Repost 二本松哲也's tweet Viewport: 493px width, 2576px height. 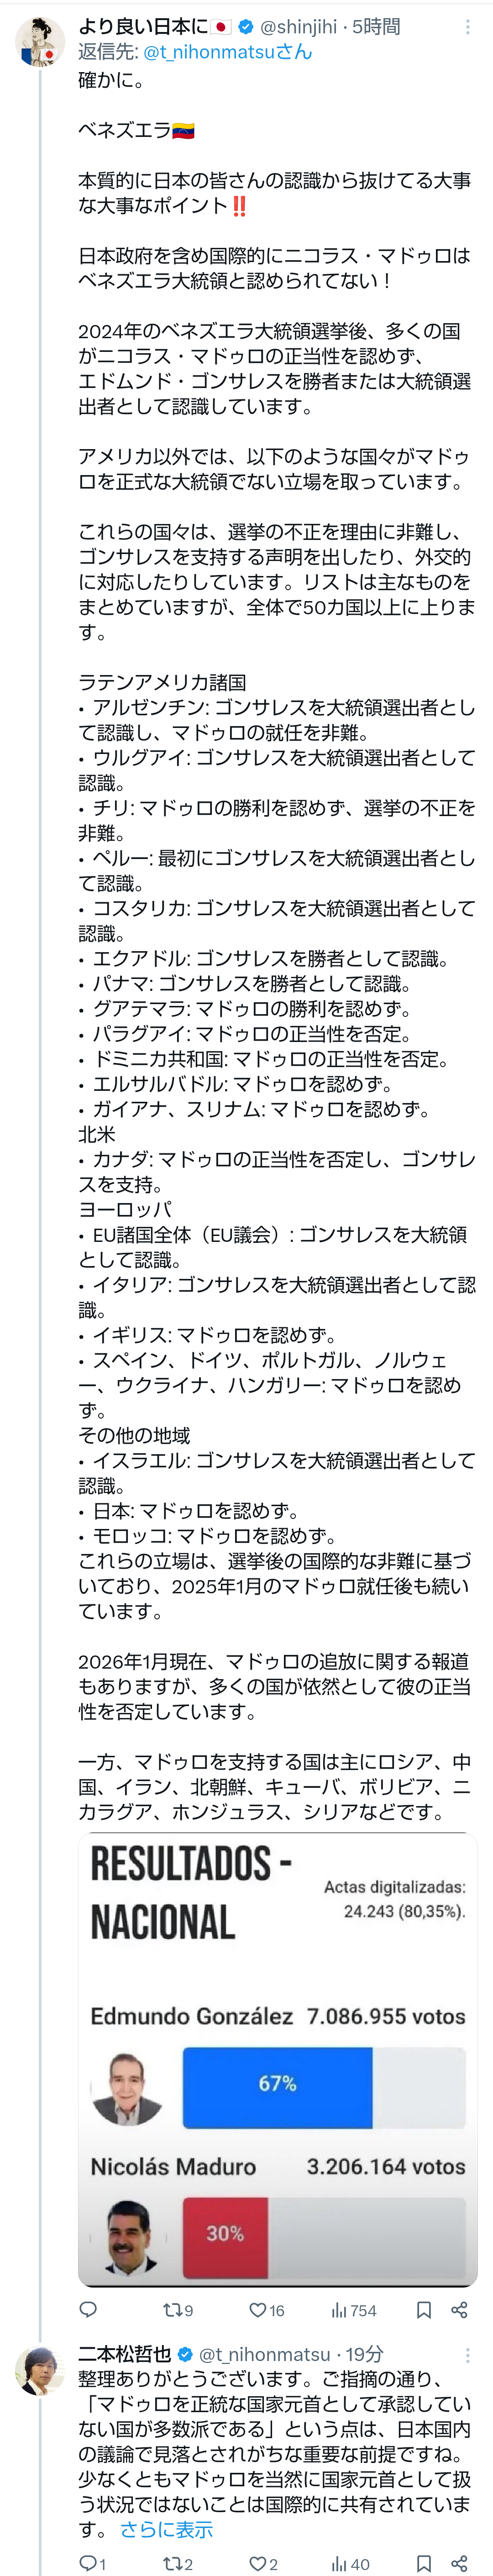coord(177,2555)
